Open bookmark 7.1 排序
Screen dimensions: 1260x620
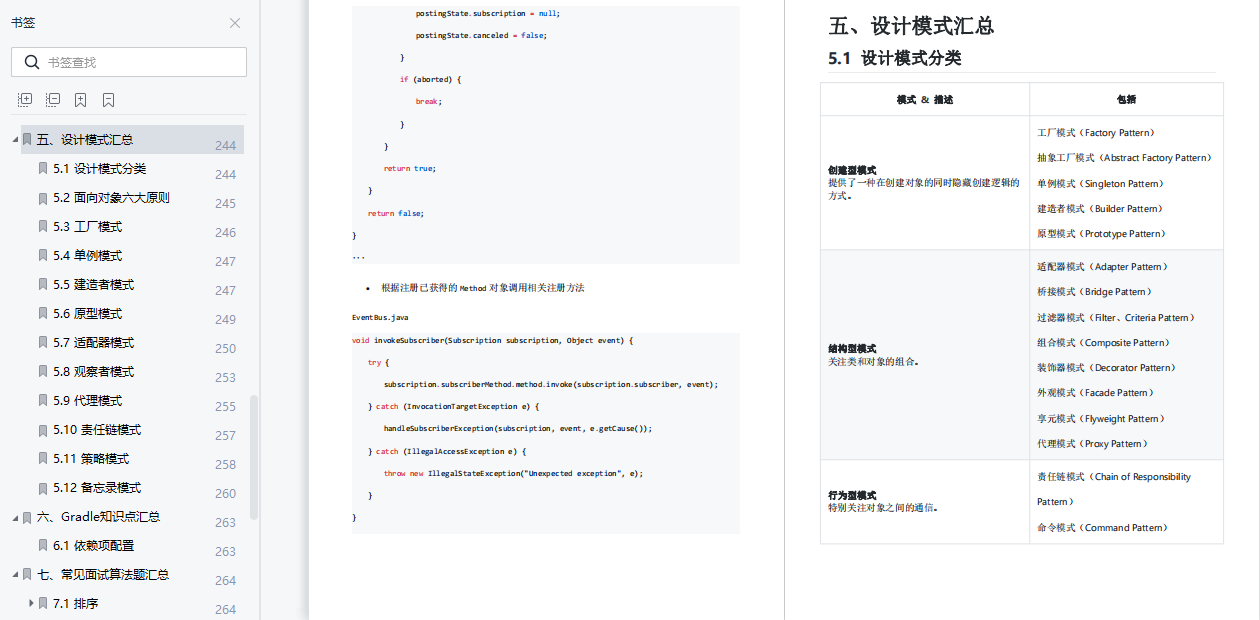[76, 604]
